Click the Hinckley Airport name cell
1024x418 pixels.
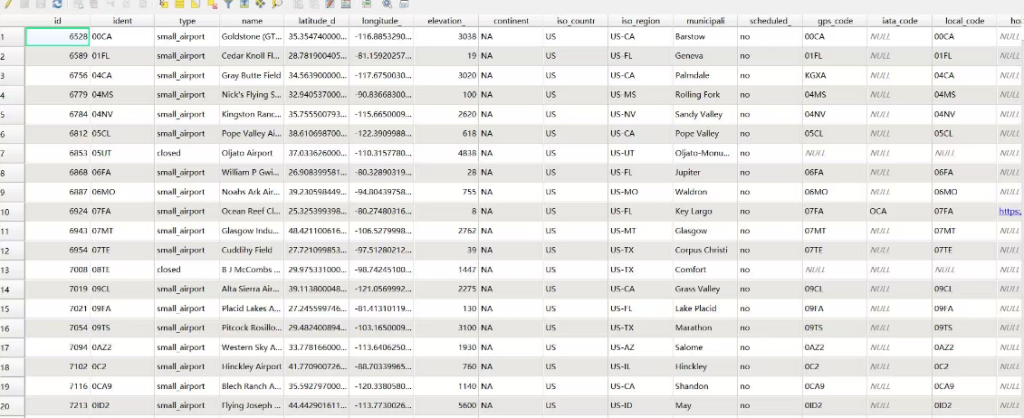[251, 366]
